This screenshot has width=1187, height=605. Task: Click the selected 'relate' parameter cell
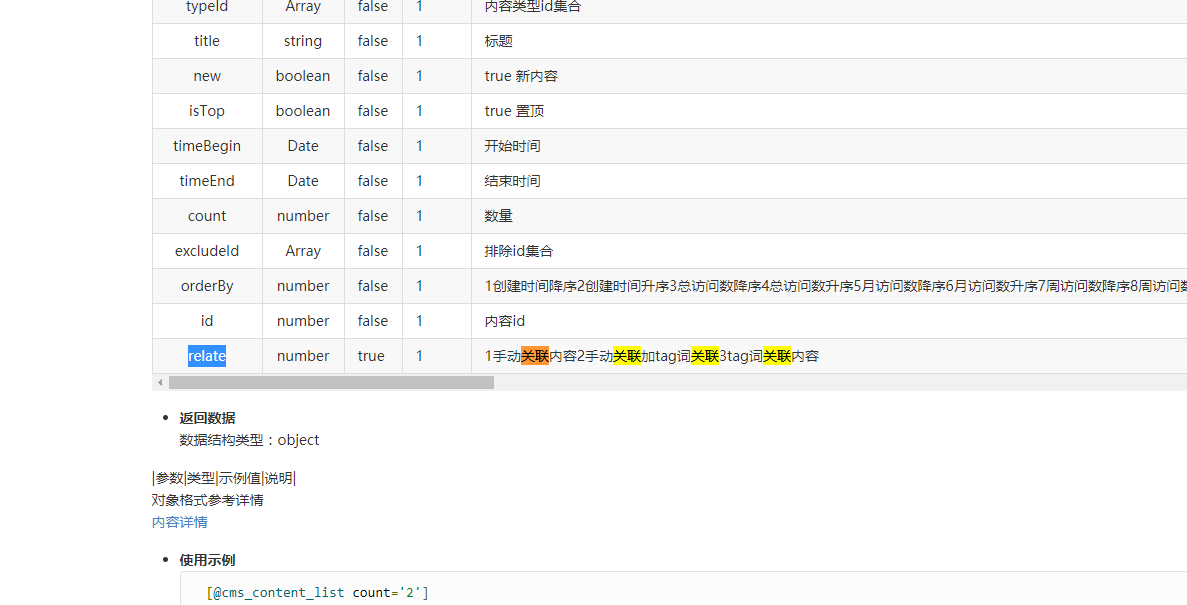(x=207, y=356)
